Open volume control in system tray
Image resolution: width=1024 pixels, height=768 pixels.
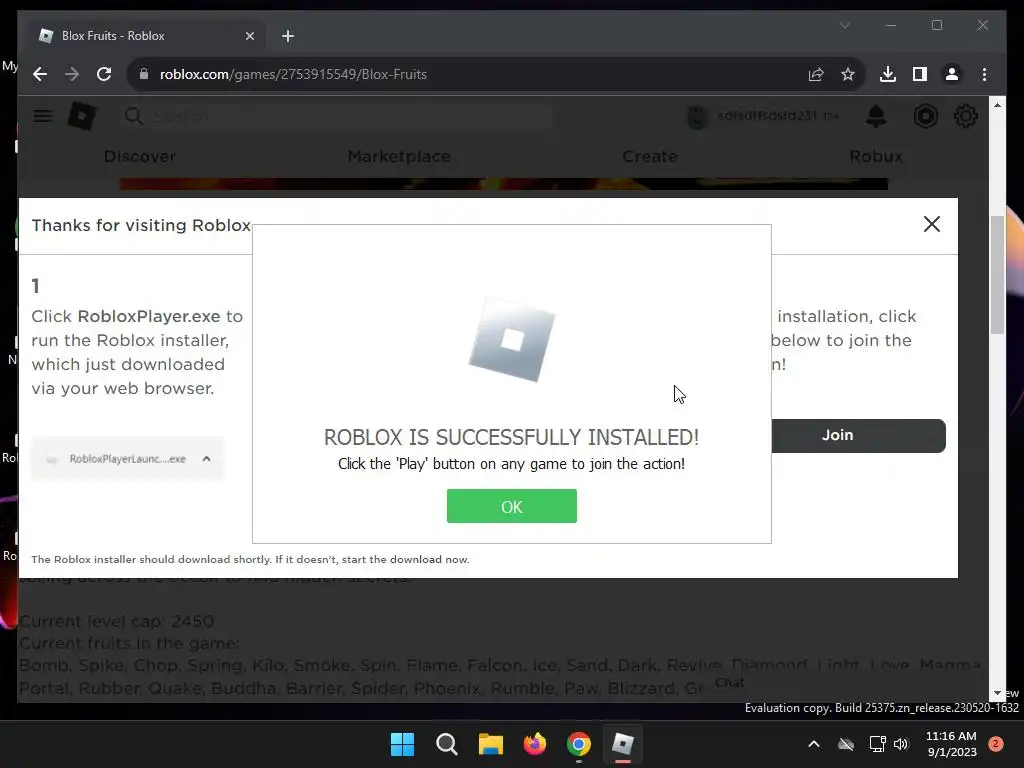(x=901, y=744)
